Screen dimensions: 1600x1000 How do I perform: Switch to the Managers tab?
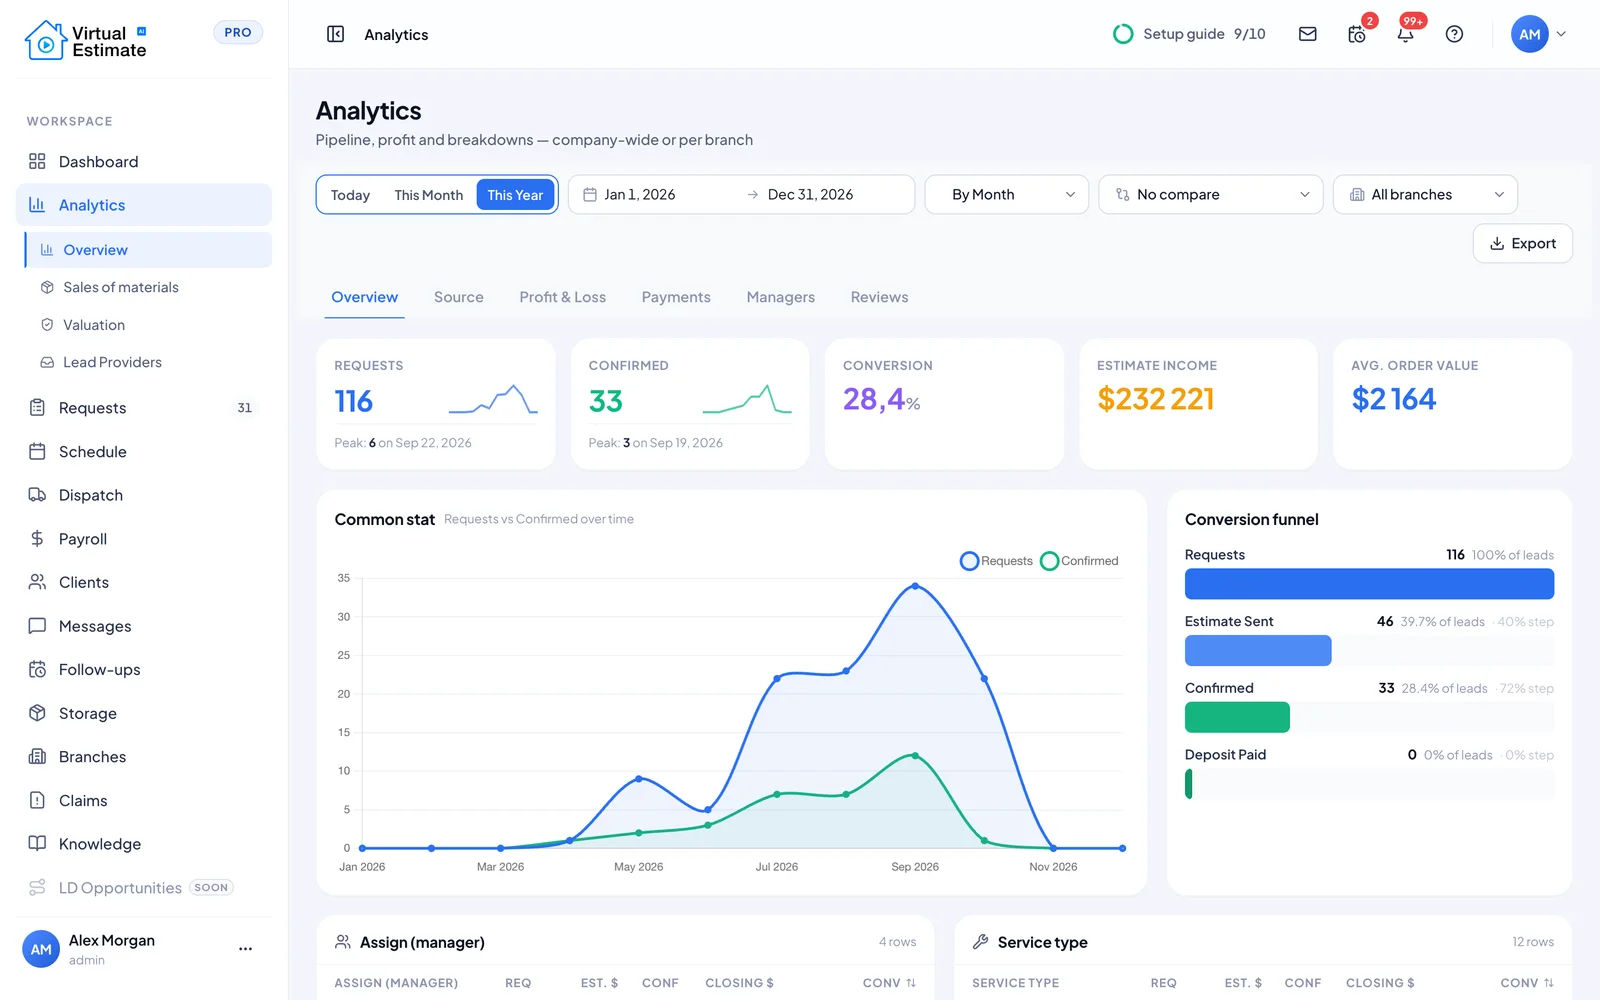pyautogui.click(x=781, y=297)
